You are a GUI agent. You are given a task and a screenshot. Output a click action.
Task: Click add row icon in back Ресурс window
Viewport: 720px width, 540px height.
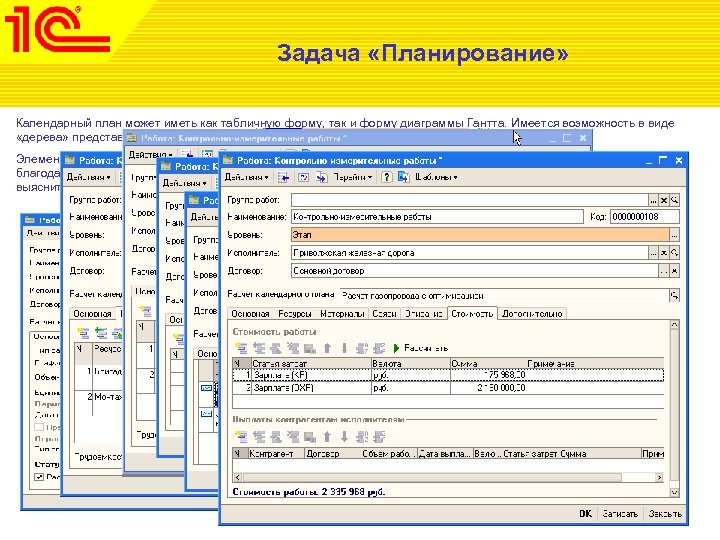83,333
